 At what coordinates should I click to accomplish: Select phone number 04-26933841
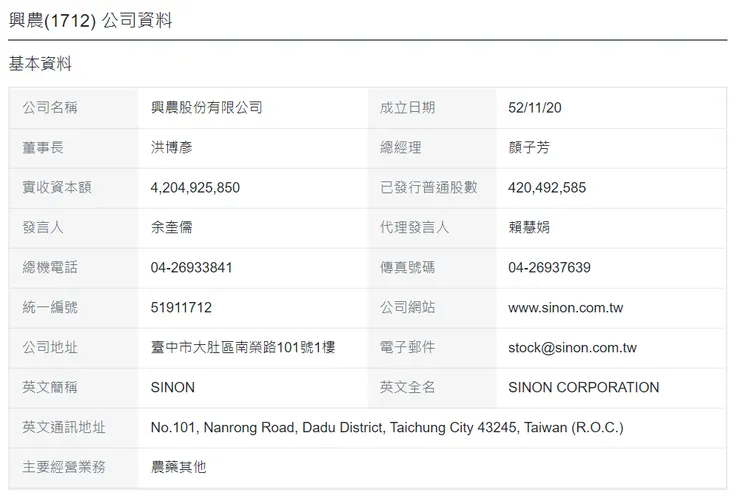[x=192, y=268]
